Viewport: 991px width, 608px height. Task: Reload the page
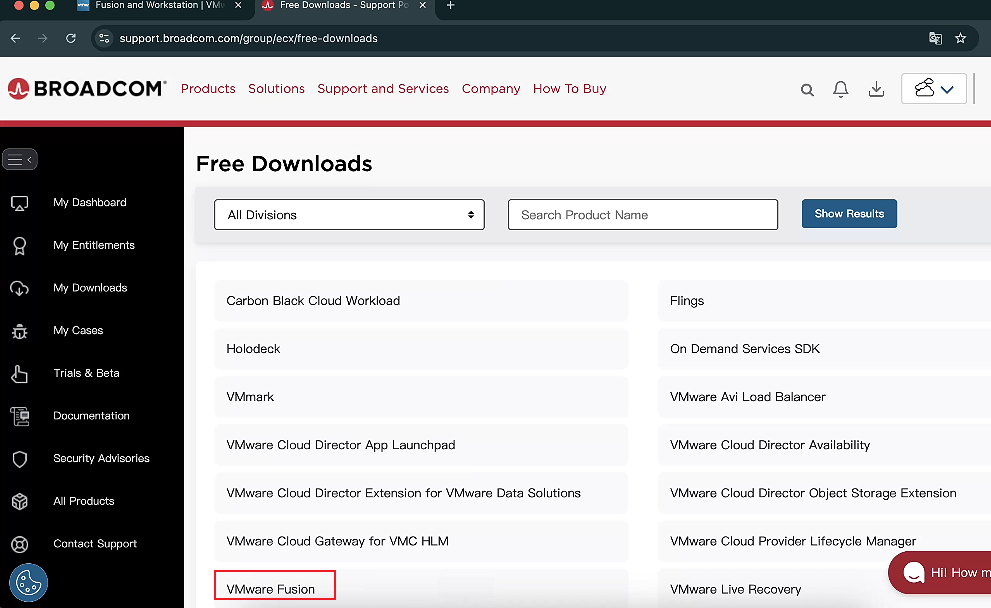pyautogui.click(x=71, y=39)
